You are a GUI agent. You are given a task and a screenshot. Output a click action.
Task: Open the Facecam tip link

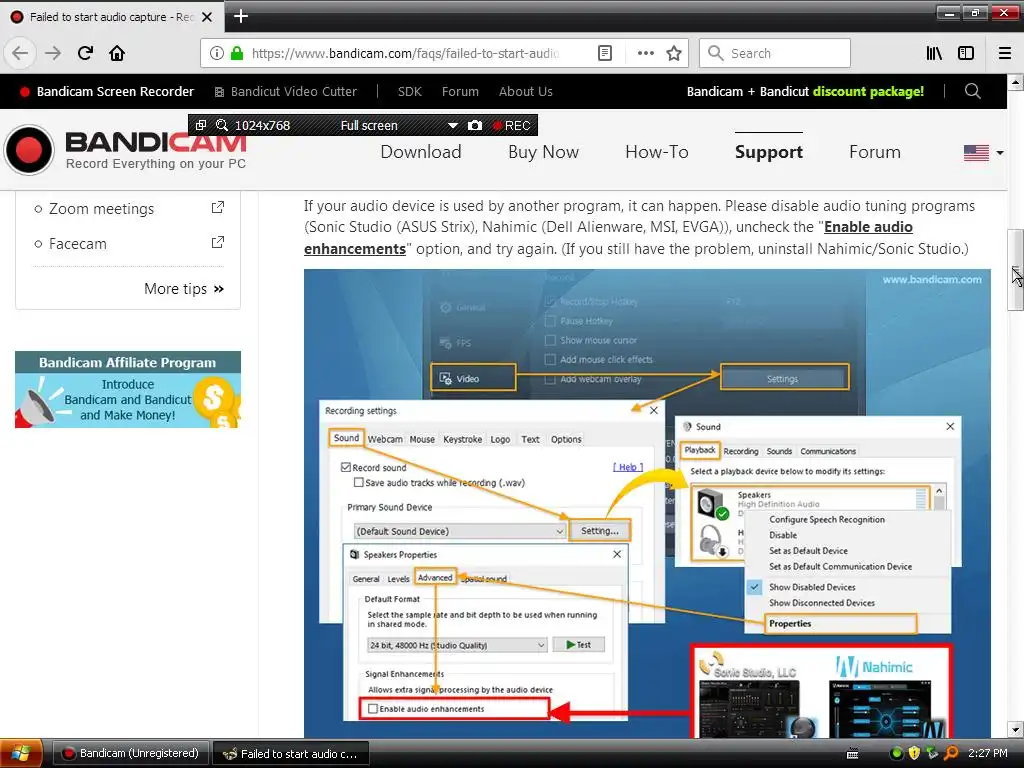(78, 244)
